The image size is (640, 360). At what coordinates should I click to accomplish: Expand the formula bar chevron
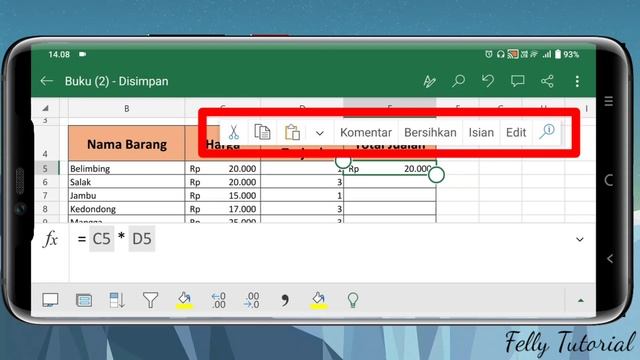[580, 239]
